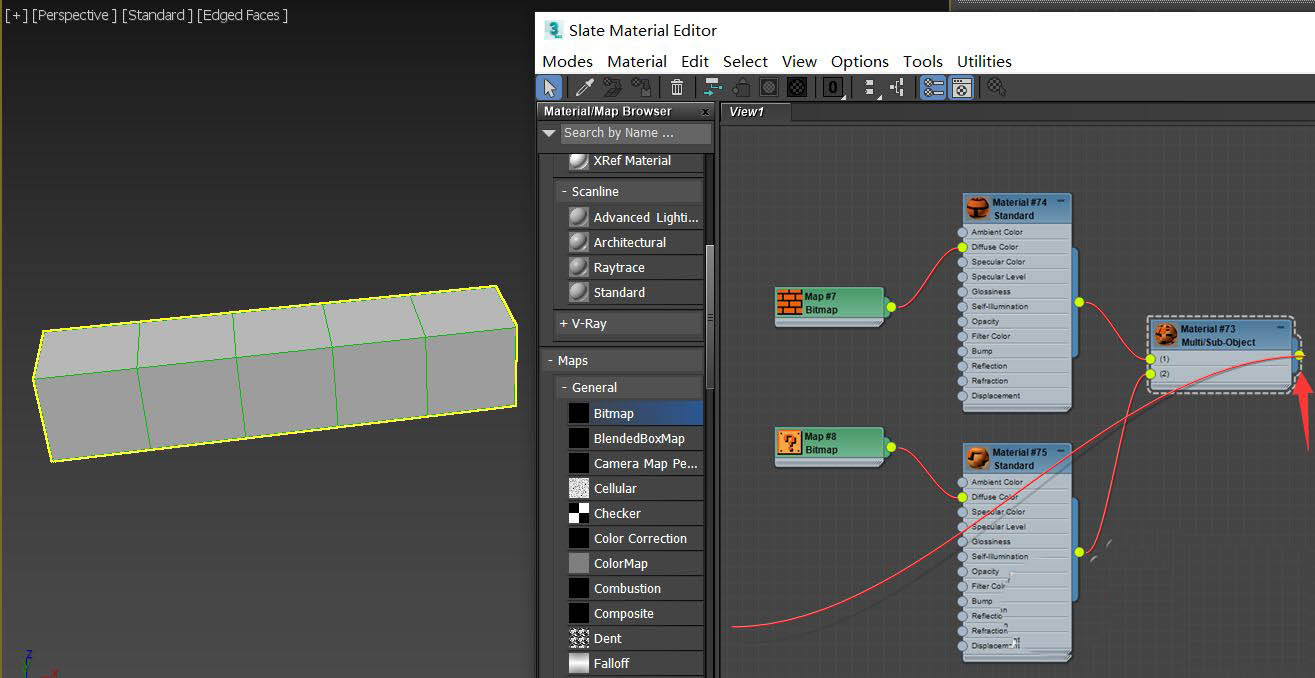
Task: Collapse Material #74 node with minus
Action: [x=1061, y=201]
